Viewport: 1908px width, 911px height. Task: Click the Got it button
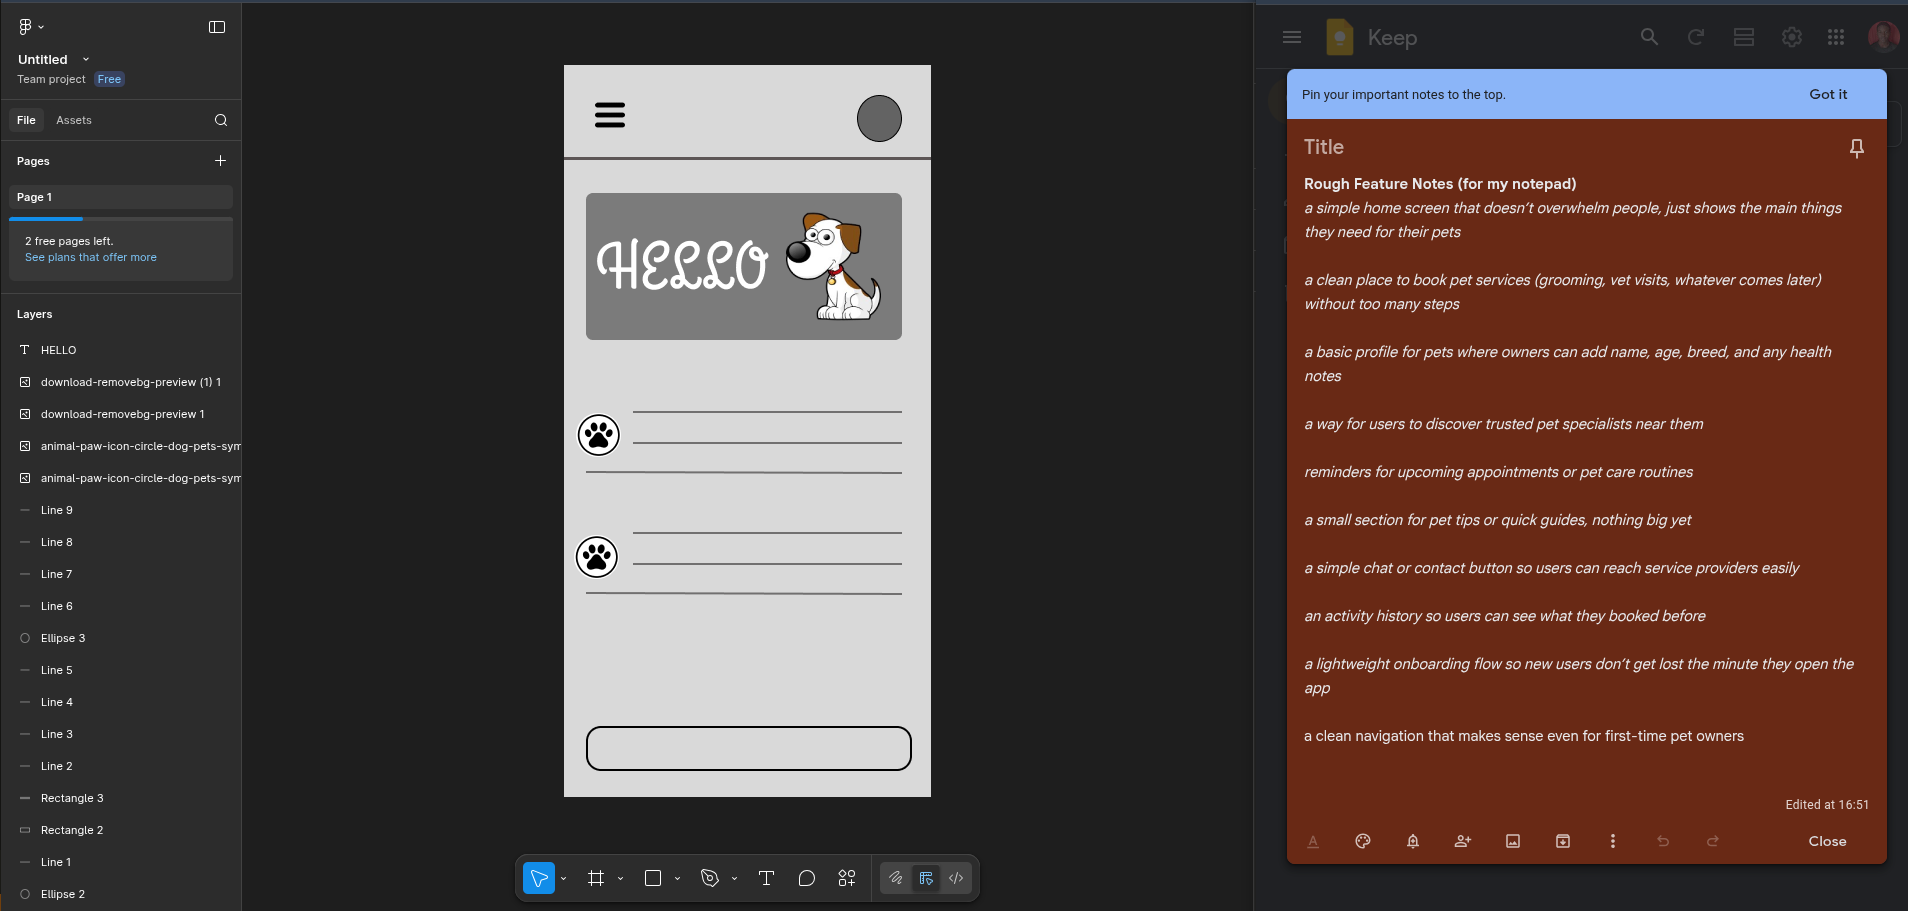click(x=1828, y=94)
